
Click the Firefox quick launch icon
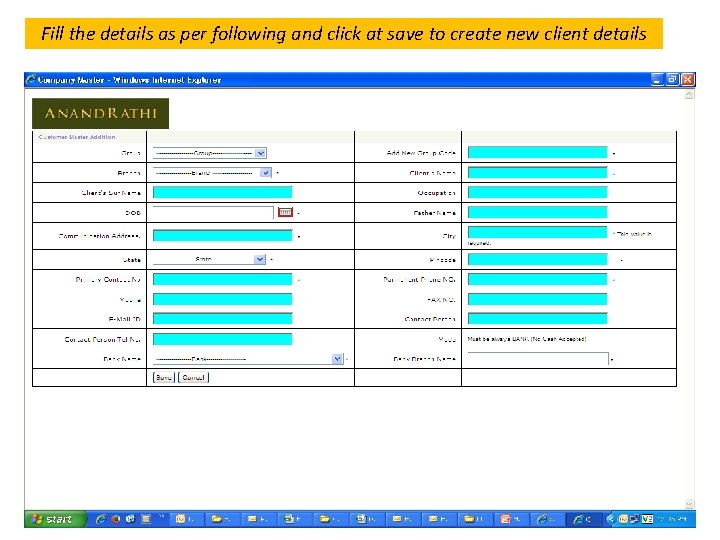point(116,519)
